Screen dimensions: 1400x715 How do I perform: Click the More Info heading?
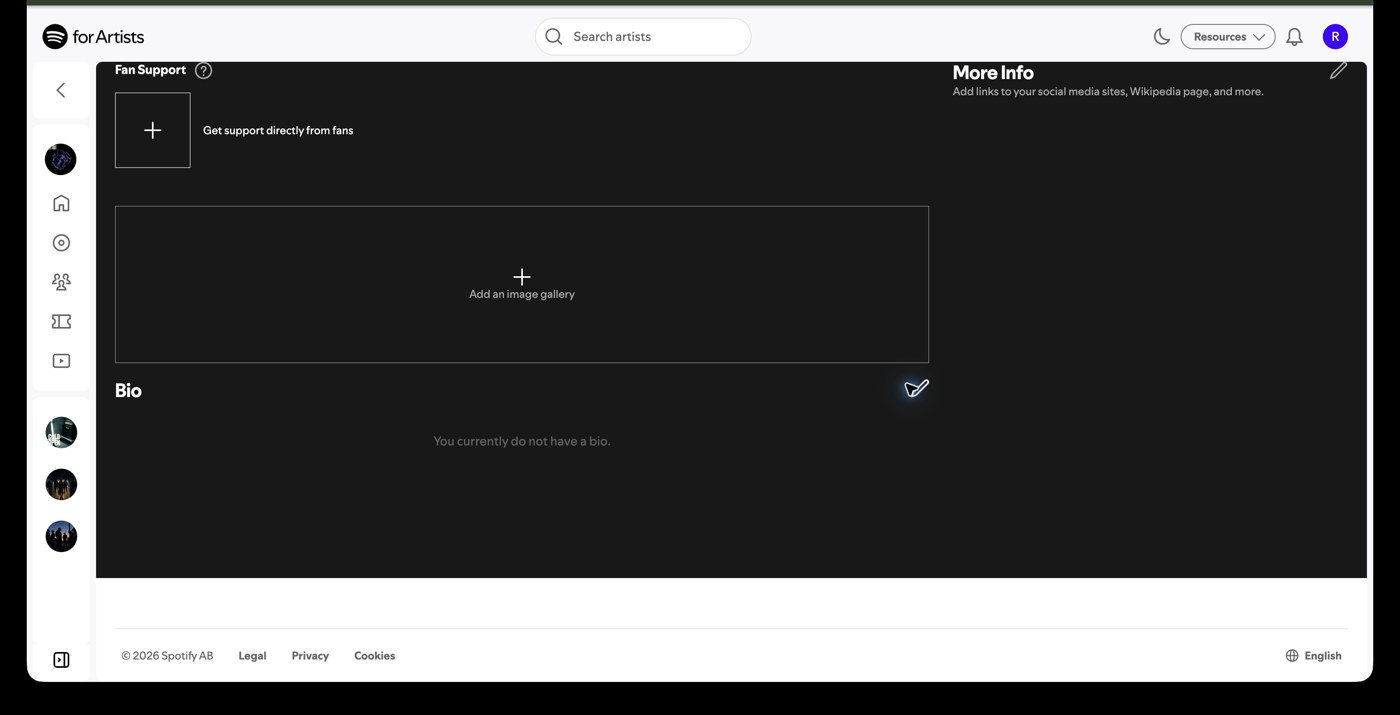(x=993, y=73)
